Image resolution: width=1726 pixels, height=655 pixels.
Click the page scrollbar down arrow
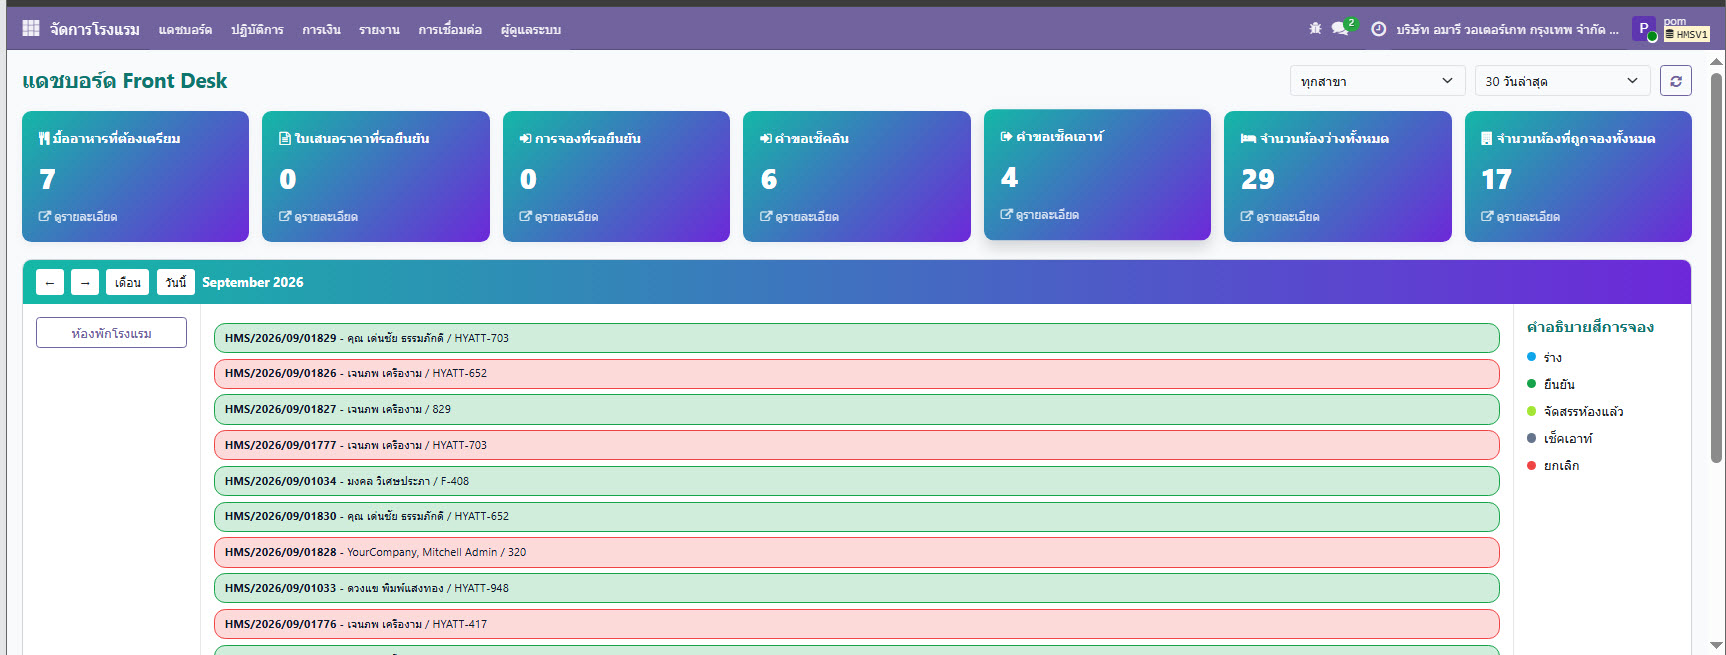[1717, 646]
